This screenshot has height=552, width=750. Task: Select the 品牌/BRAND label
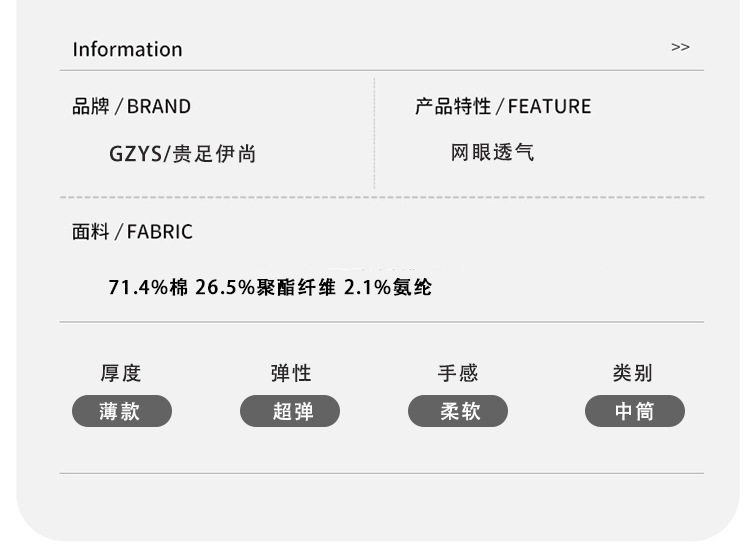[131, 106]
